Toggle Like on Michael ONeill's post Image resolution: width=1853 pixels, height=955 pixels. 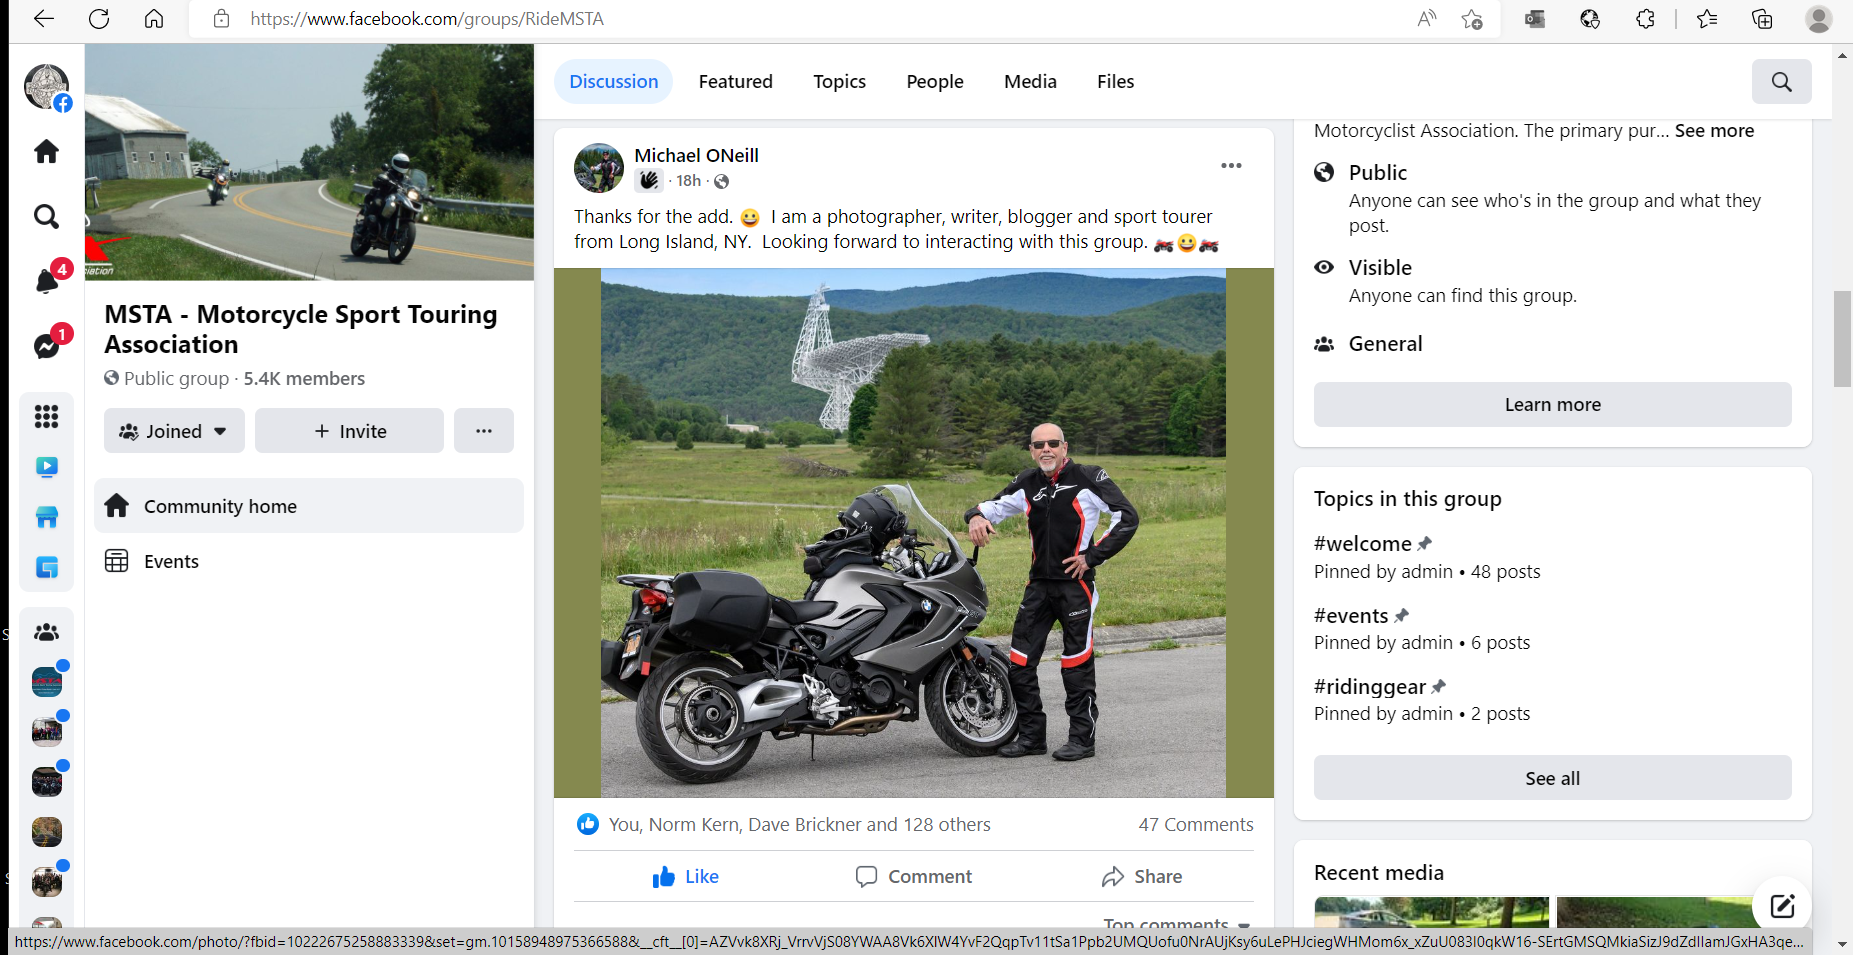click(685, 877)
